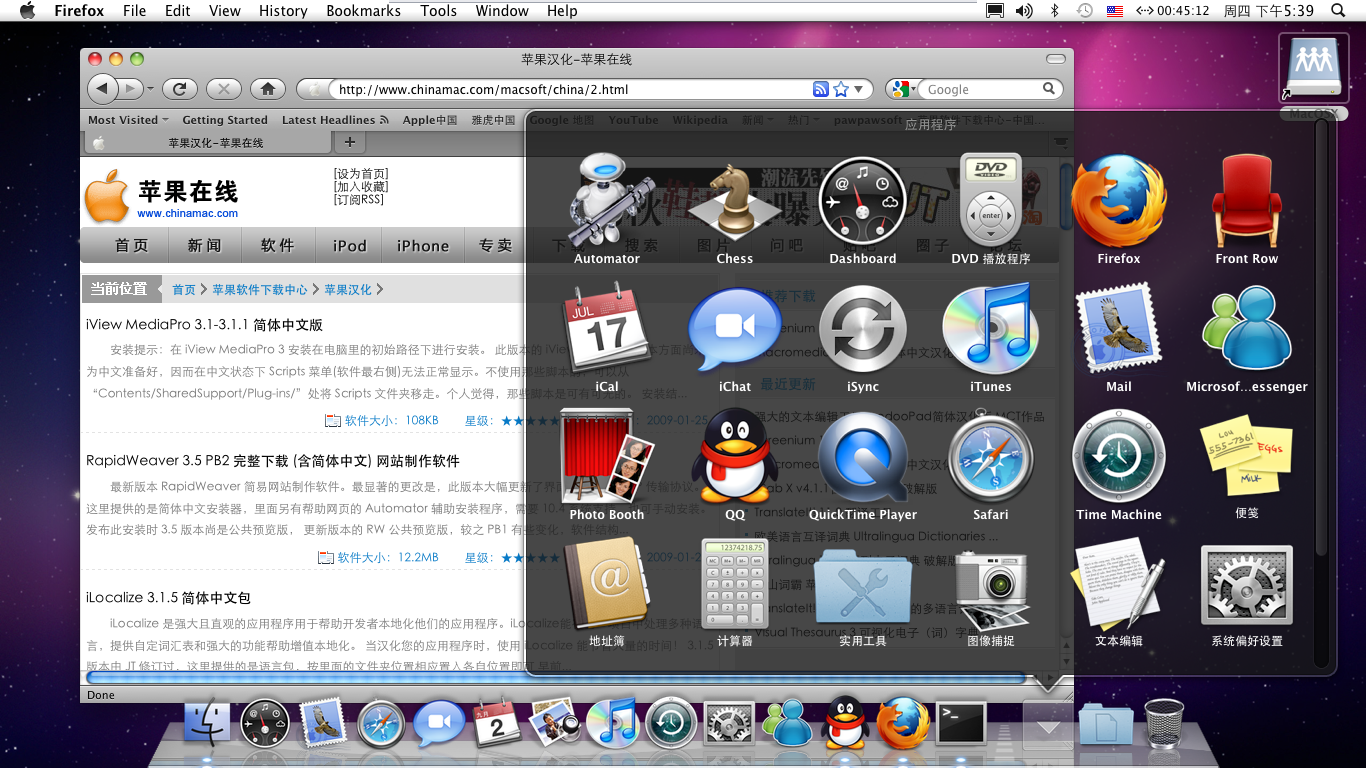Viewport: 1366px width, 768px height.
Task: Open Spotlight search in the menu bar
Action: click(1338, 11)
